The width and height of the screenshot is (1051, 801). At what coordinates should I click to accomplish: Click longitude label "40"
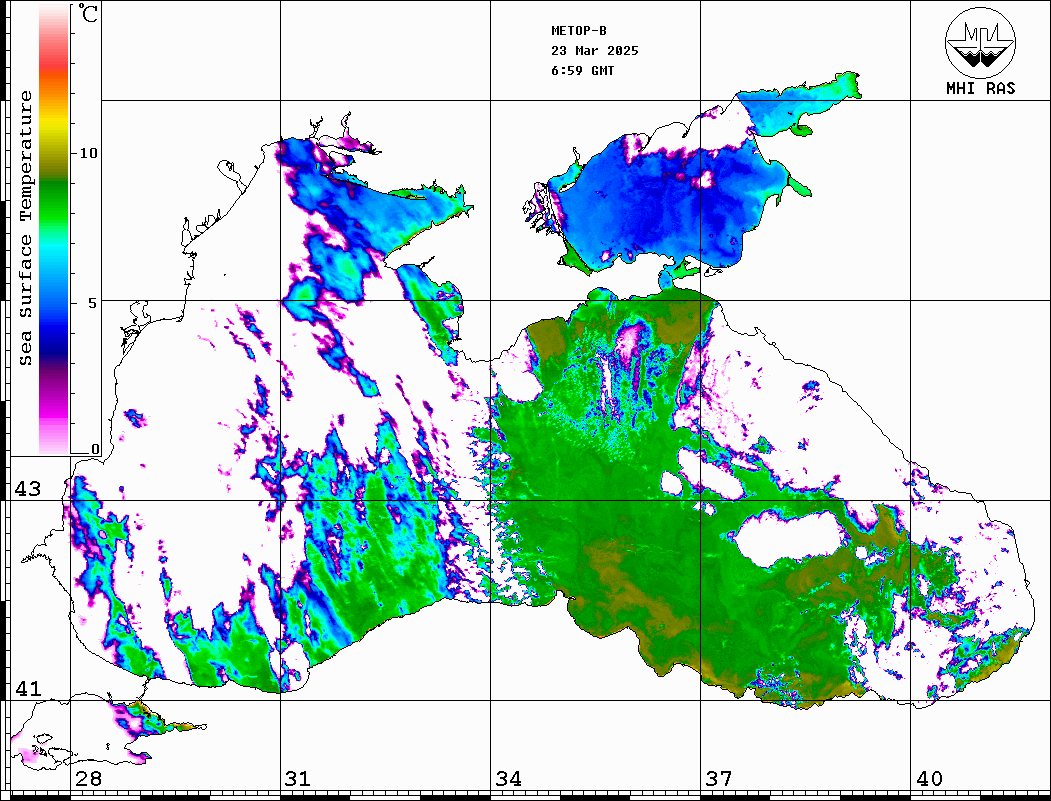(929, 779)
